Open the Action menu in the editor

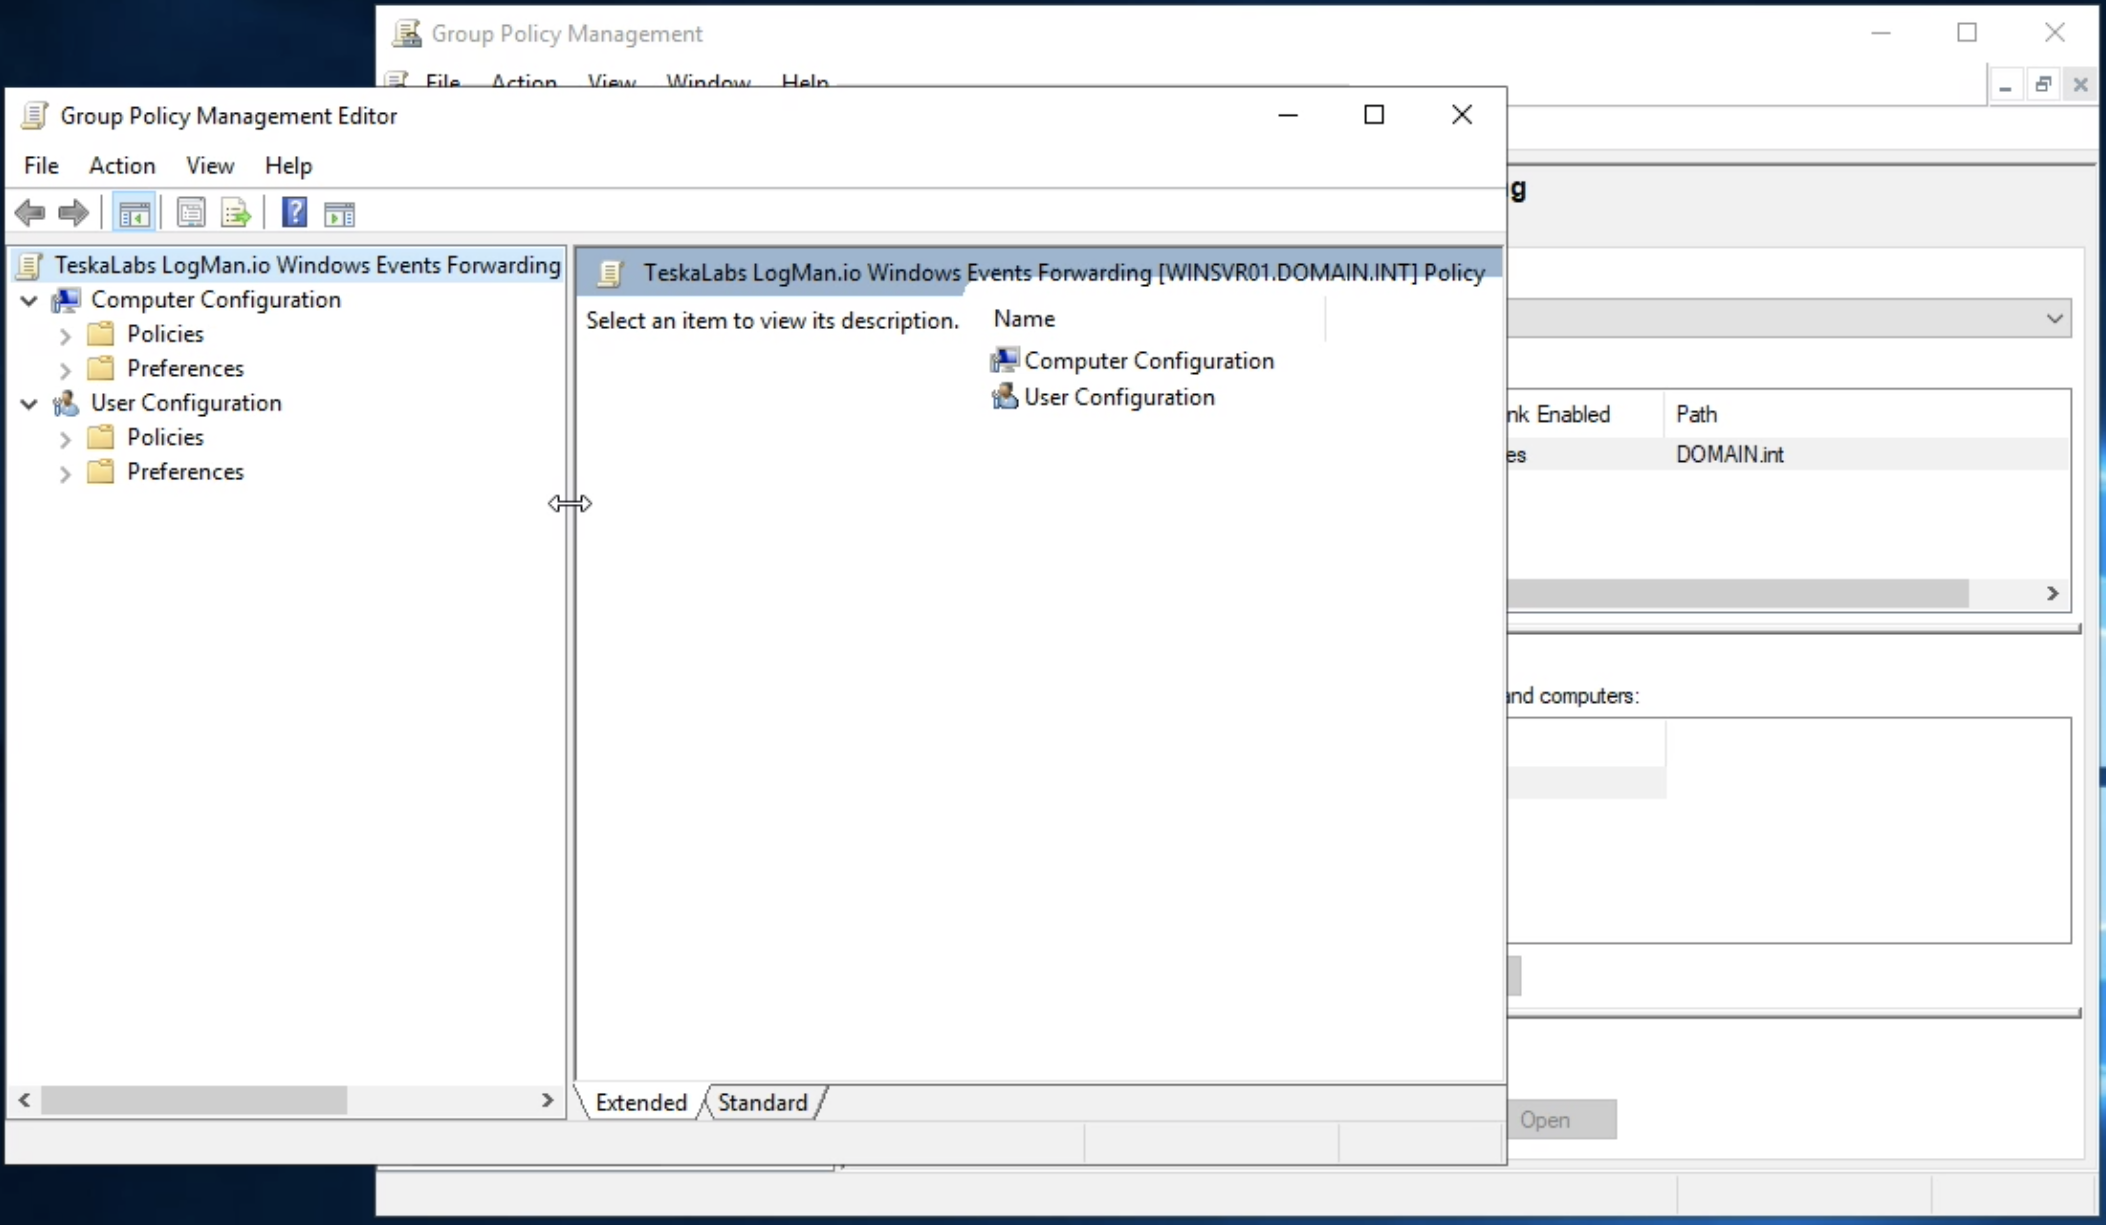point(122,165)
